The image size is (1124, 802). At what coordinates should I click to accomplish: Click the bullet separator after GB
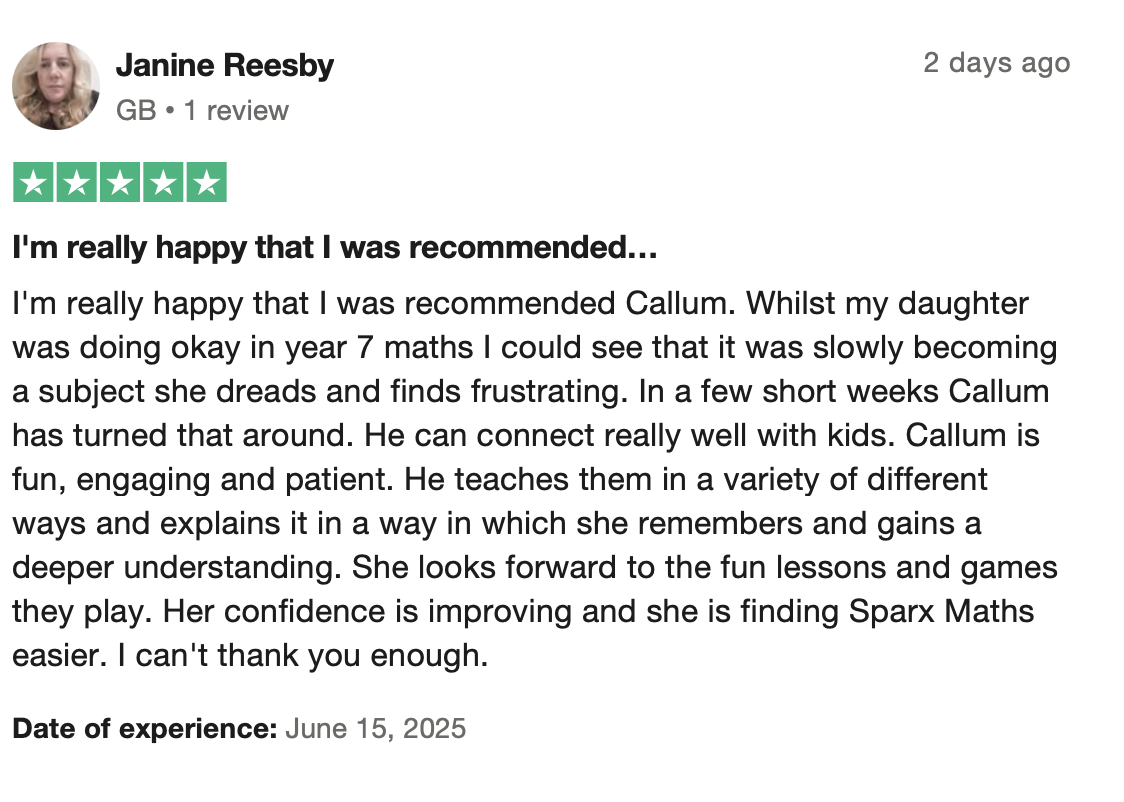pos(170,111)
